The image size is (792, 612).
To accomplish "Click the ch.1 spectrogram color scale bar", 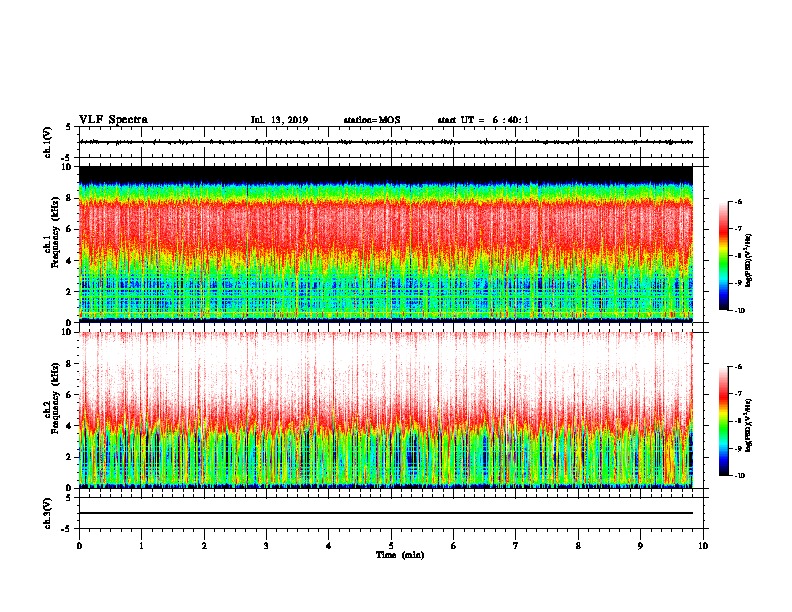I will [723, 256].
